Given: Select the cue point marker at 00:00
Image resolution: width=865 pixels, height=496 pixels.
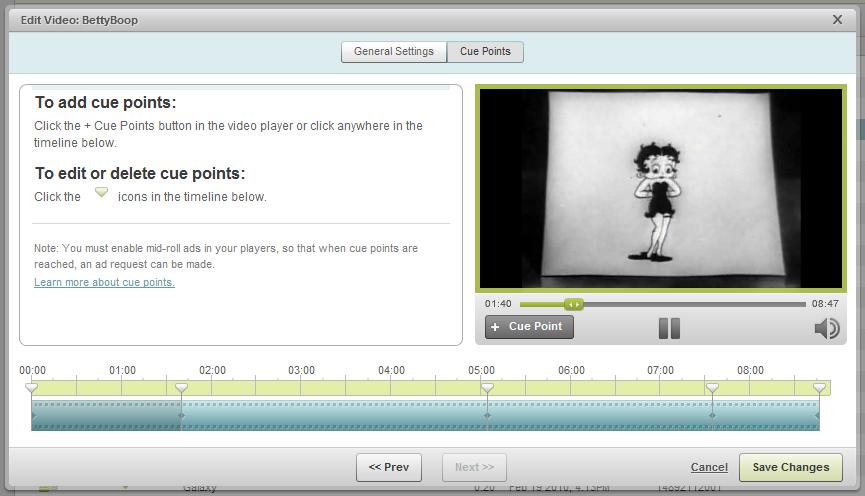Looking at the screenshot, I should [31, 388].
